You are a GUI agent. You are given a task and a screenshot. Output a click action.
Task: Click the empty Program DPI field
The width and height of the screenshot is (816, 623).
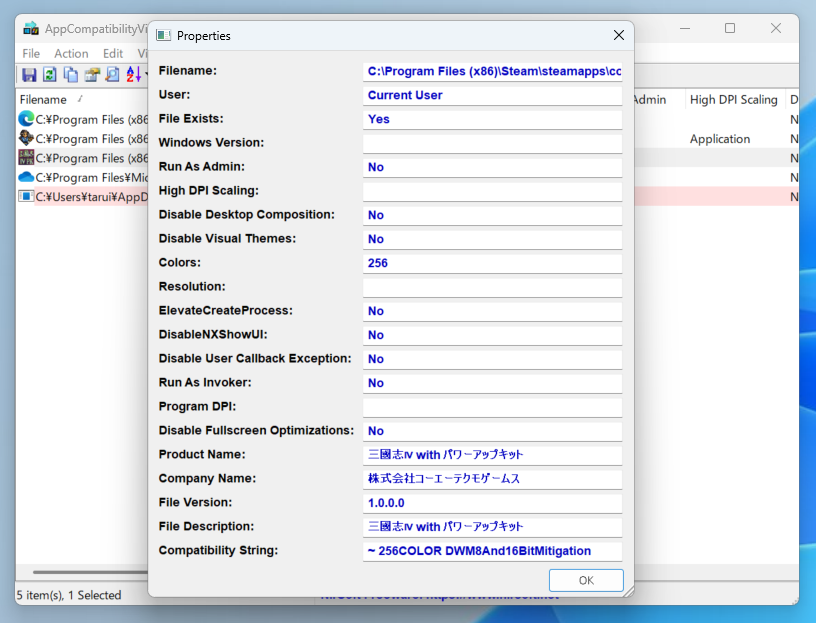492,406
